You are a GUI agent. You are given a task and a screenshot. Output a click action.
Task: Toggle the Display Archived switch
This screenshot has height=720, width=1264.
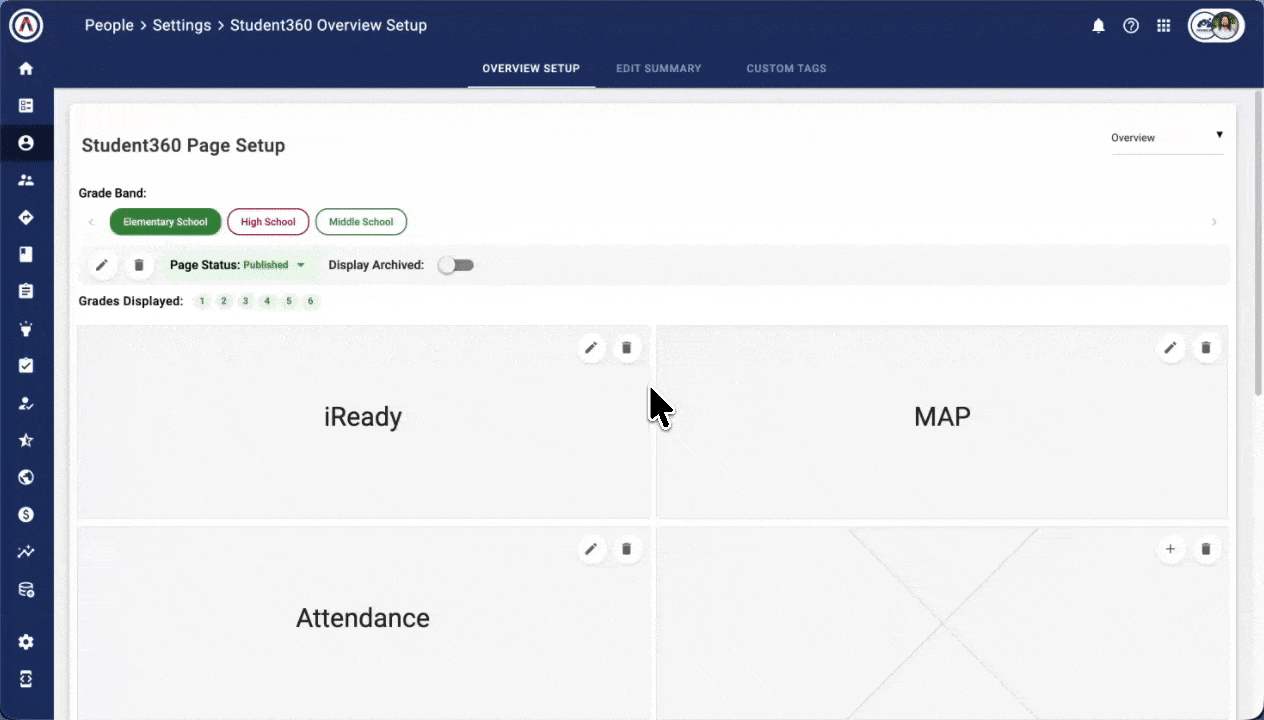click(456, 265)
